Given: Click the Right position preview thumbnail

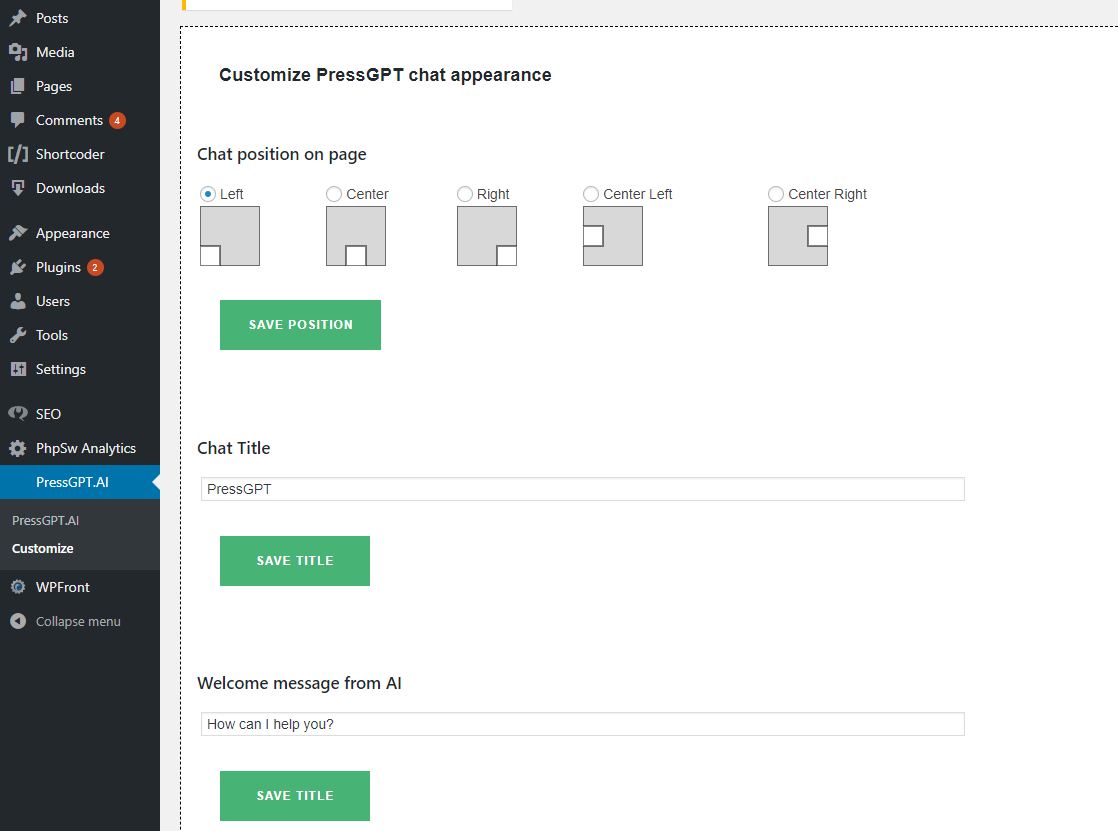Looking at the screenshot, I should (x=487, y=236).
